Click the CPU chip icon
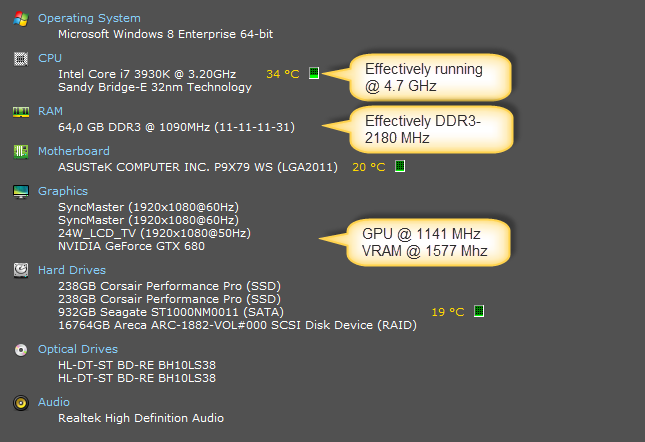The width and height of the screenshot is (645, 442). (20, 59)
